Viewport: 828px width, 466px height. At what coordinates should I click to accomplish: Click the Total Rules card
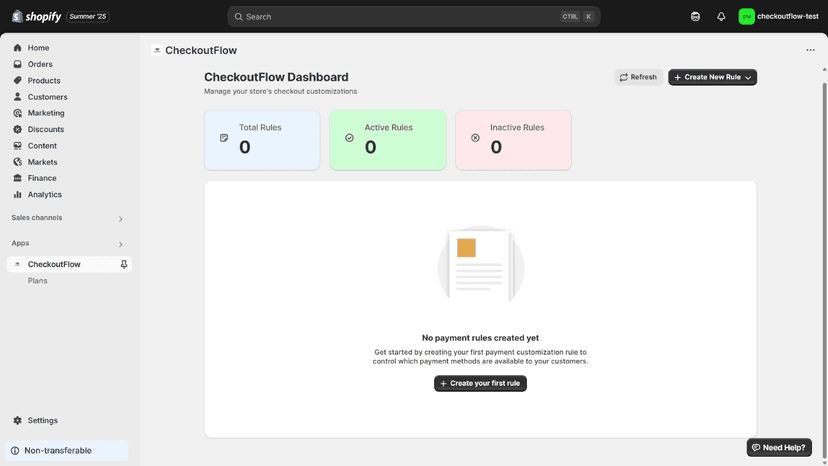(262, 140)
